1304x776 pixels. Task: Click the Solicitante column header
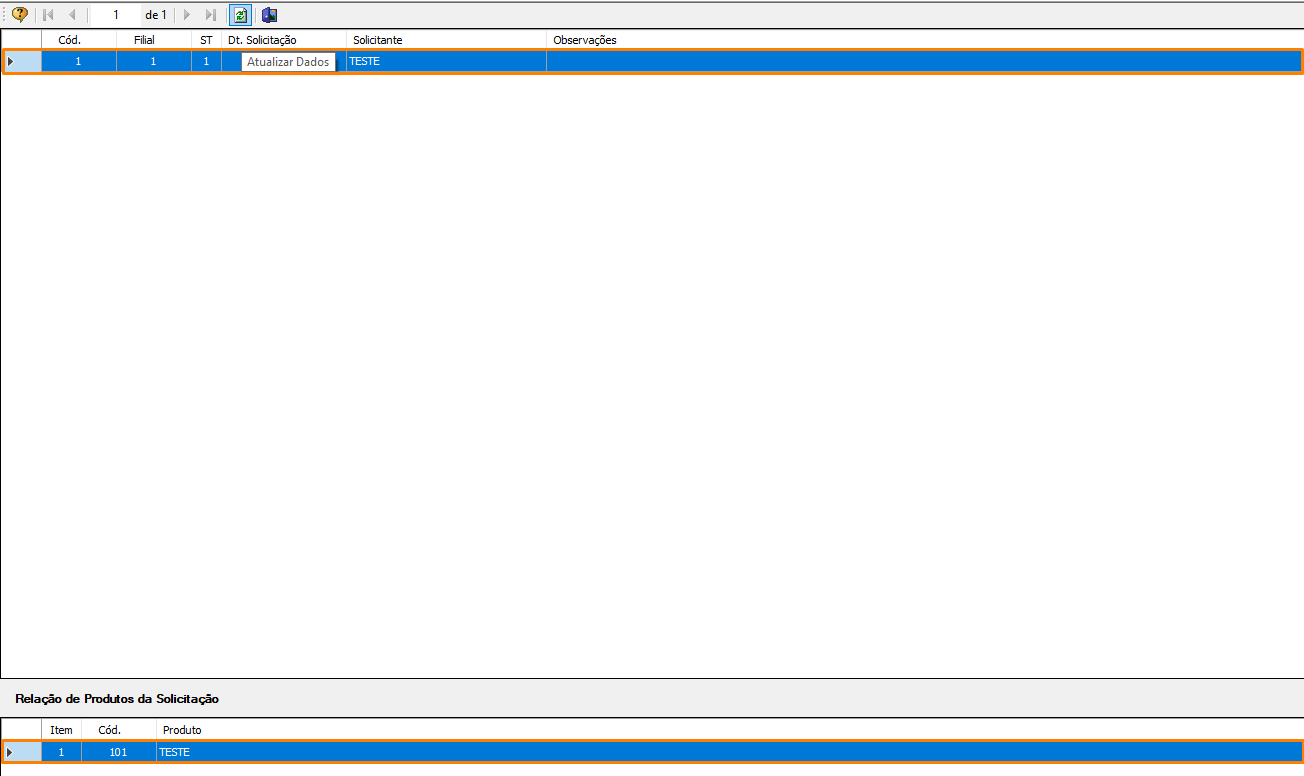click(x=378, y=40)
